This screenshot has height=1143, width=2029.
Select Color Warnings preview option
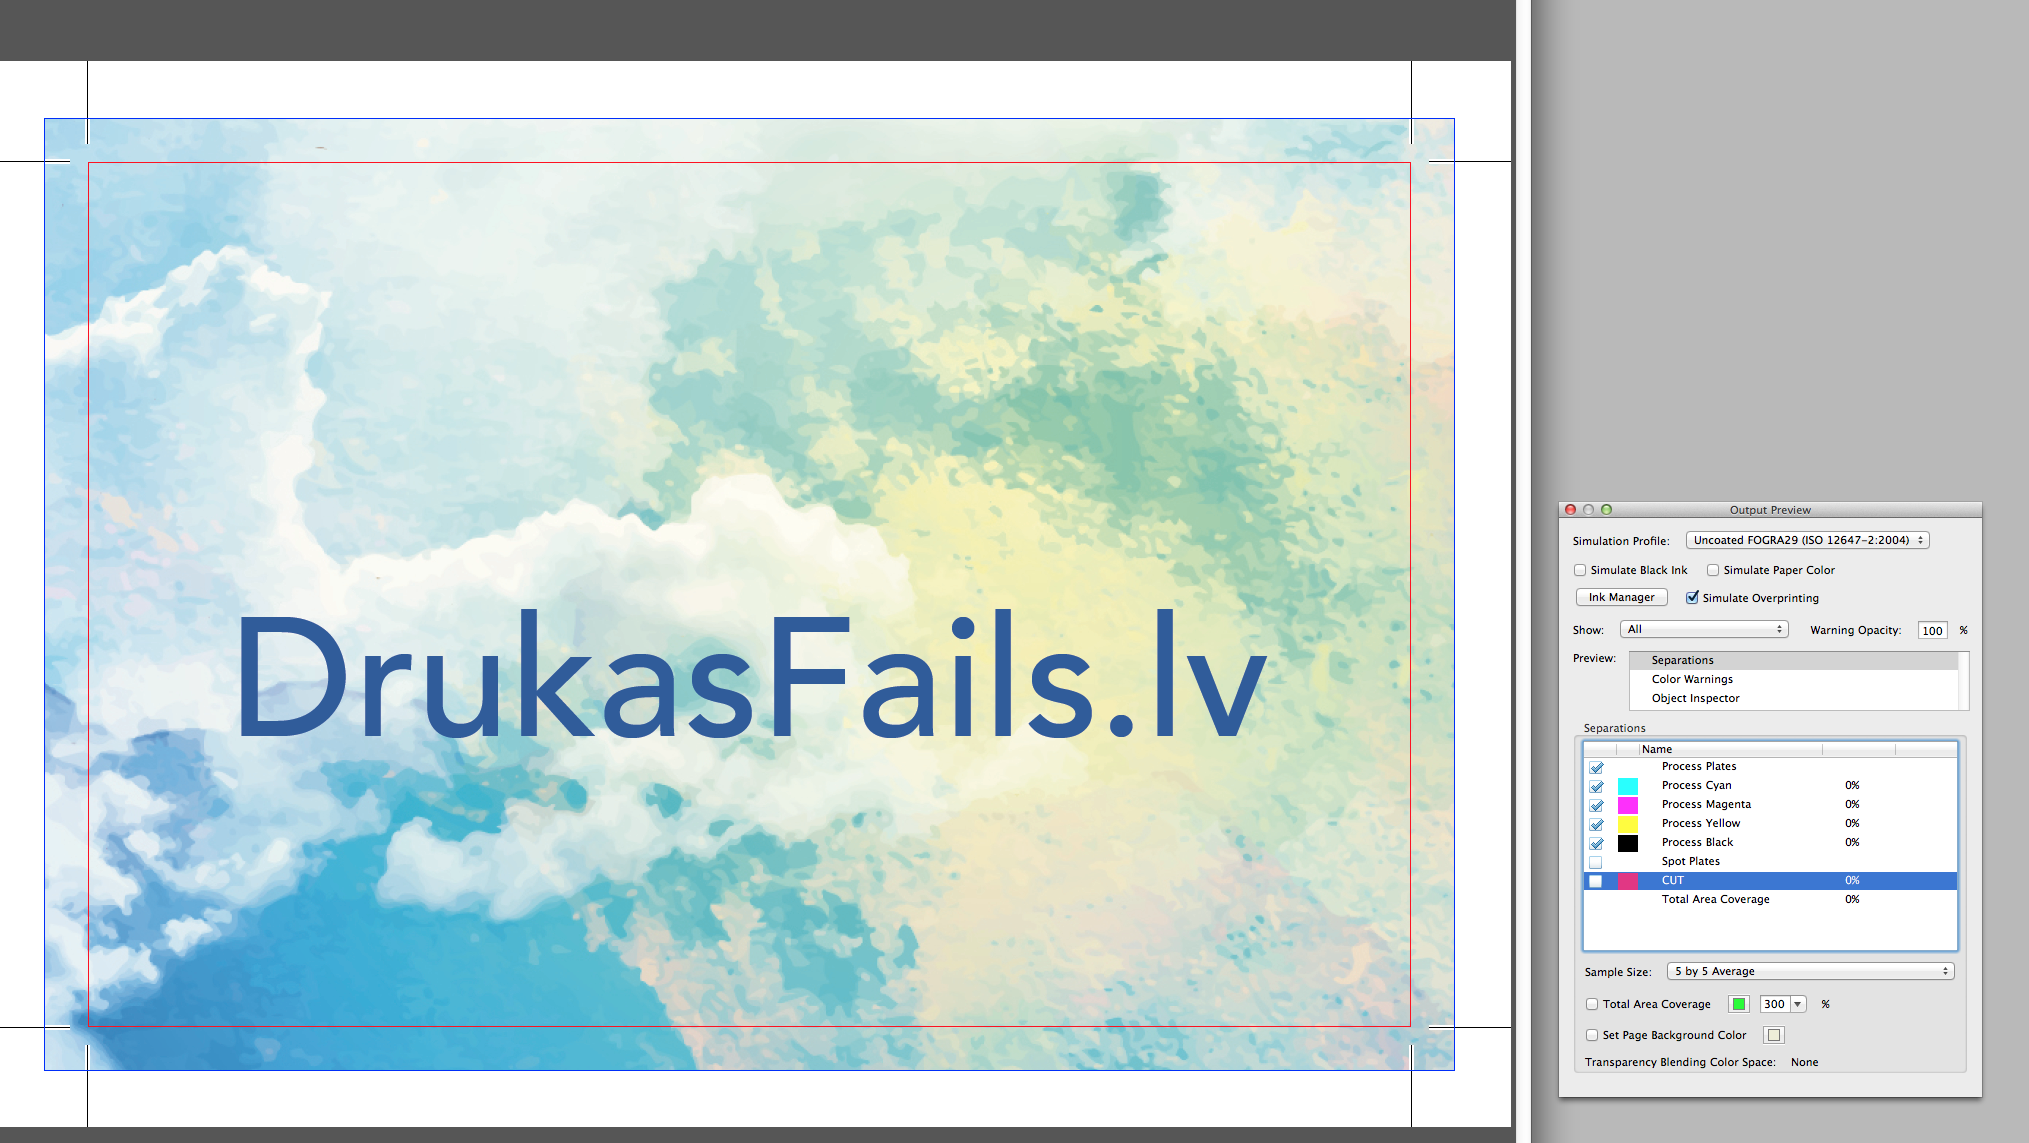pyautogui.click(x=1690, y=679)
